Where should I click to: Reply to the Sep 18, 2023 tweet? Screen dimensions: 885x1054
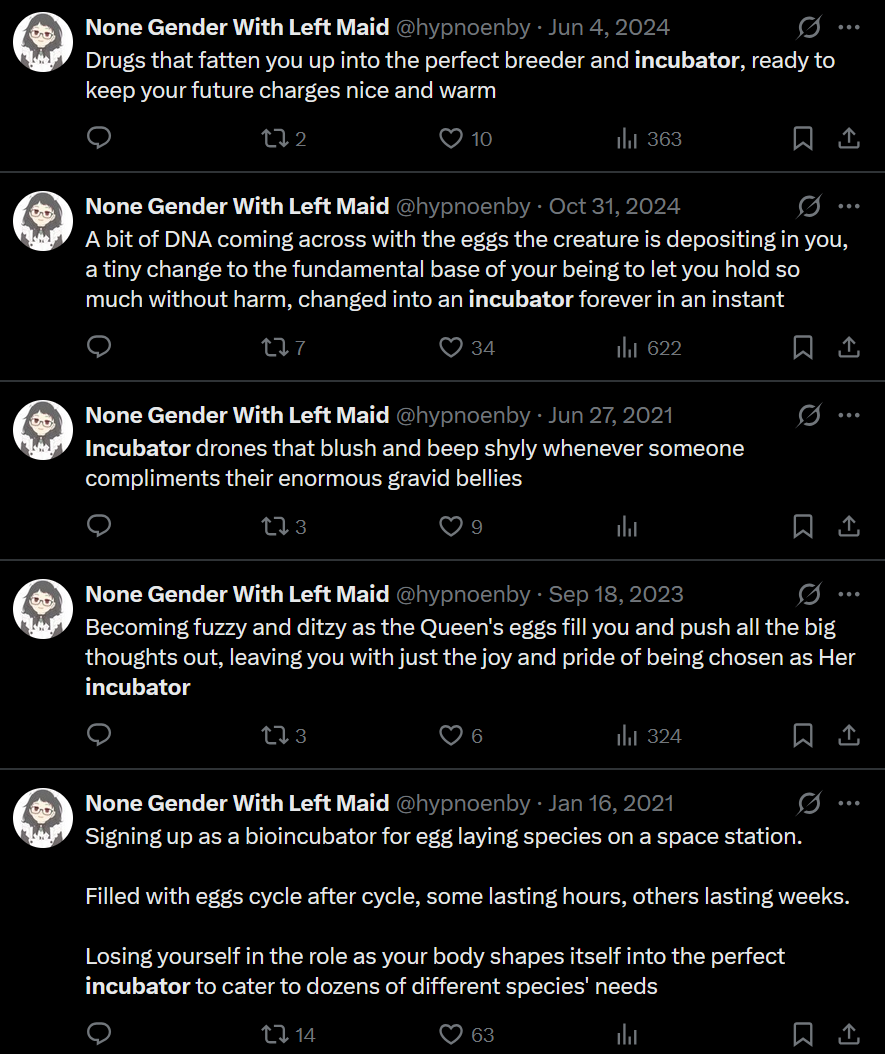[x=99, y=736]
